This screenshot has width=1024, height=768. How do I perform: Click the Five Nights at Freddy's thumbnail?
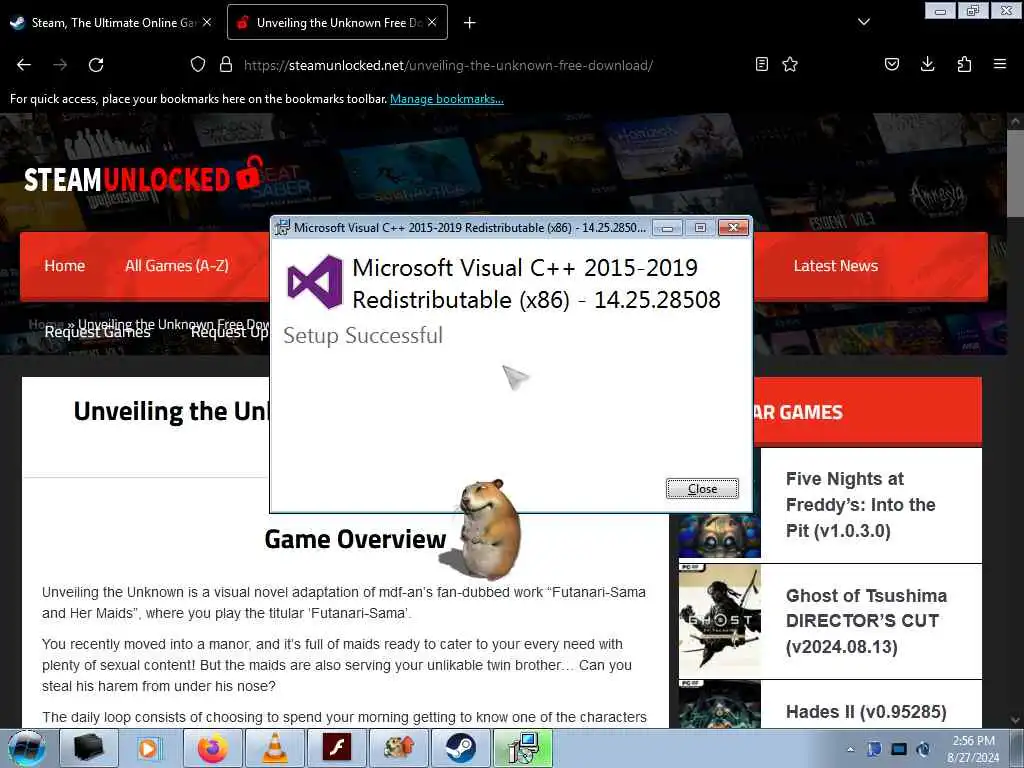pyautogui.click(x=720, y=536)
